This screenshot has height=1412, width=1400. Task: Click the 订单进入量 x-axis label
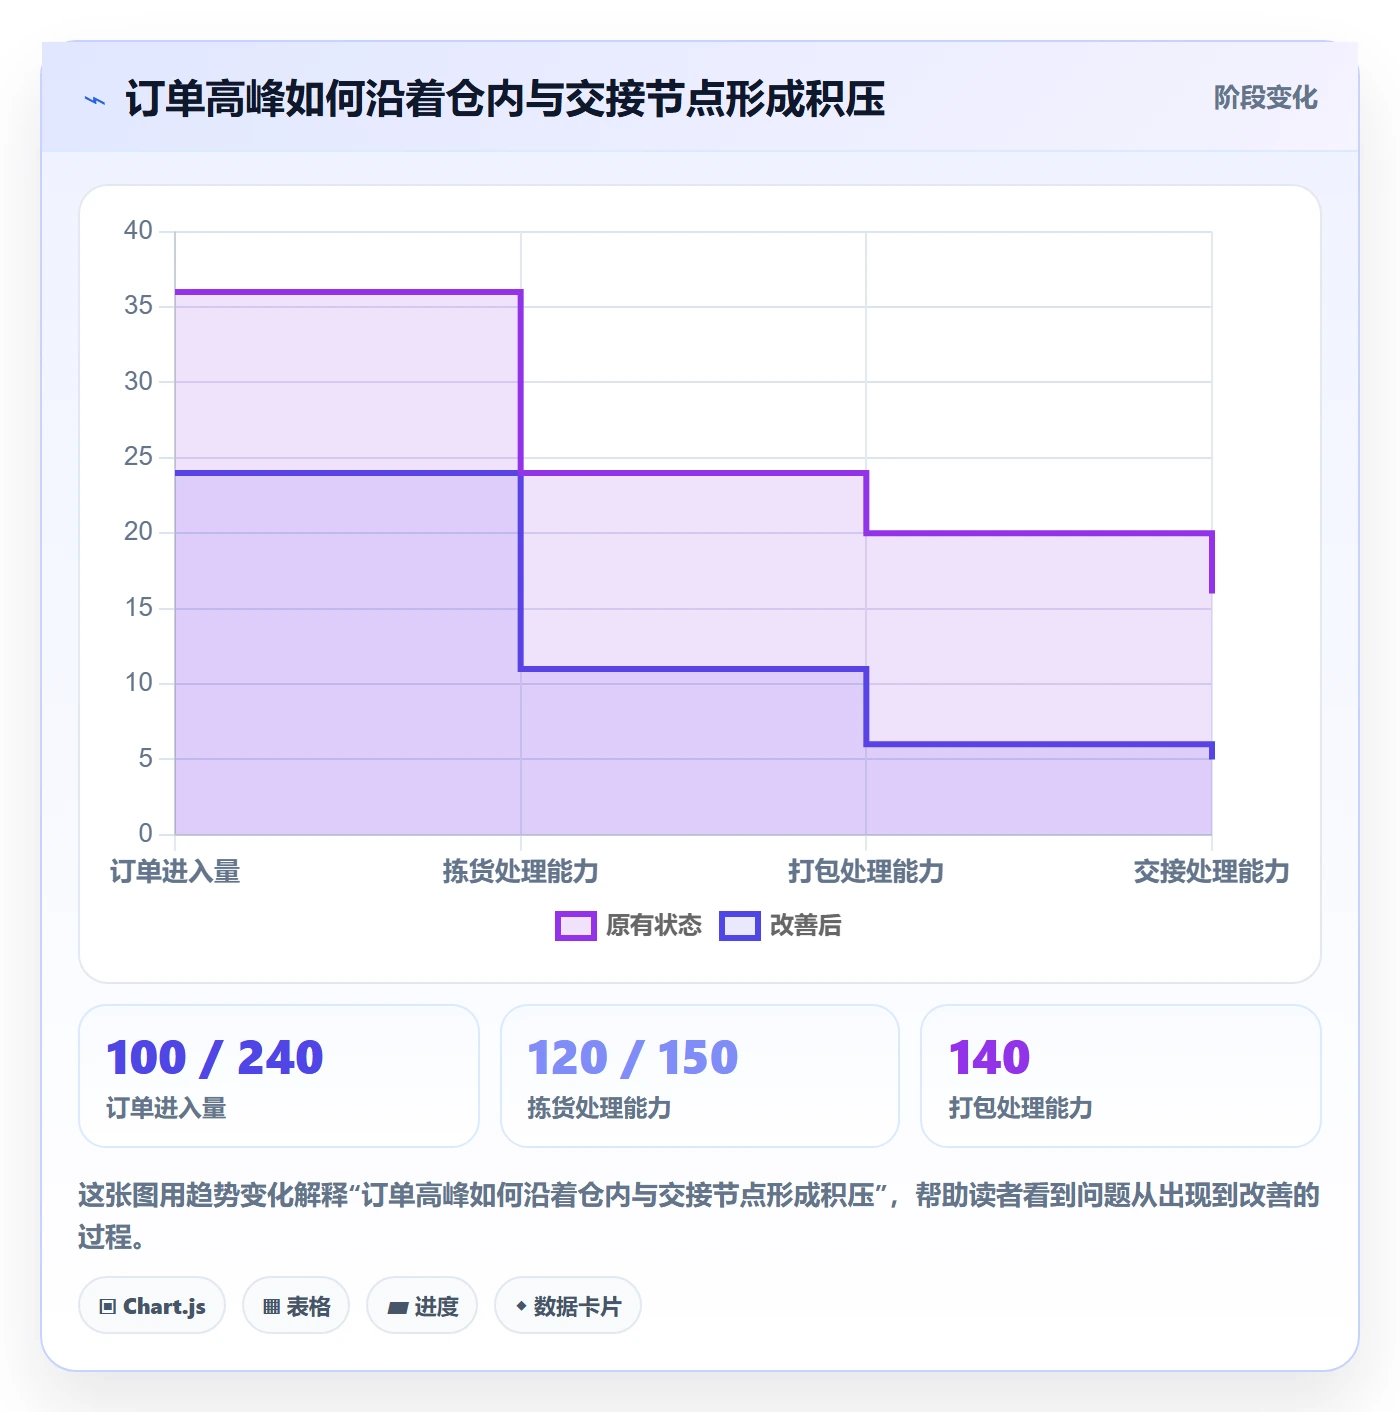175,872
